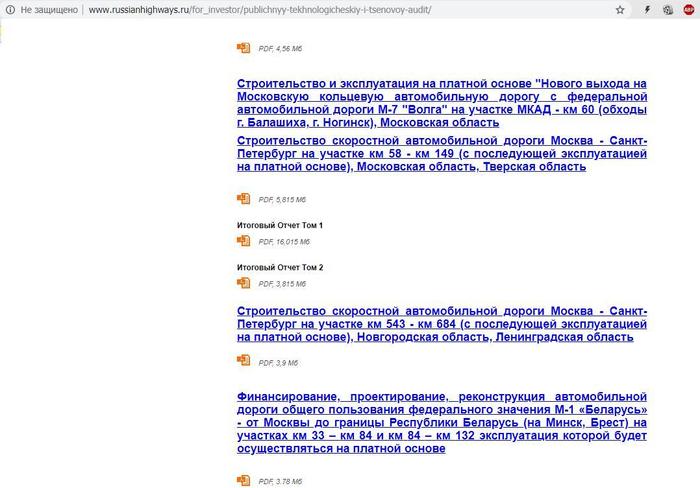This screenshot has width=700, height=488.
Task: Download the 3,78 Мб PDF file icon
Action: (x=243, y=481)
